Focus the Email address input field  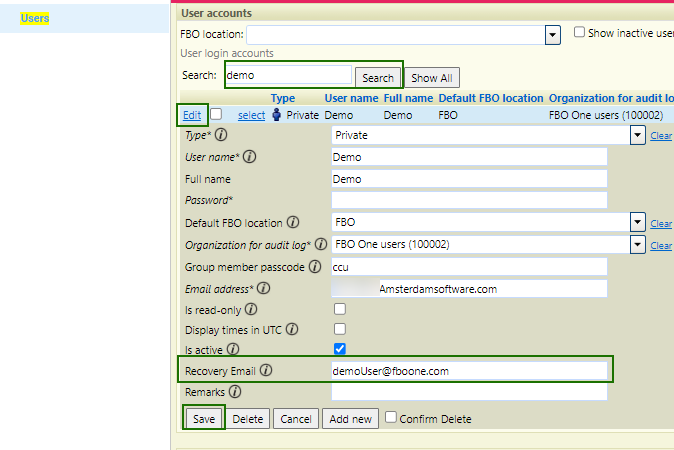coord(469,289)
